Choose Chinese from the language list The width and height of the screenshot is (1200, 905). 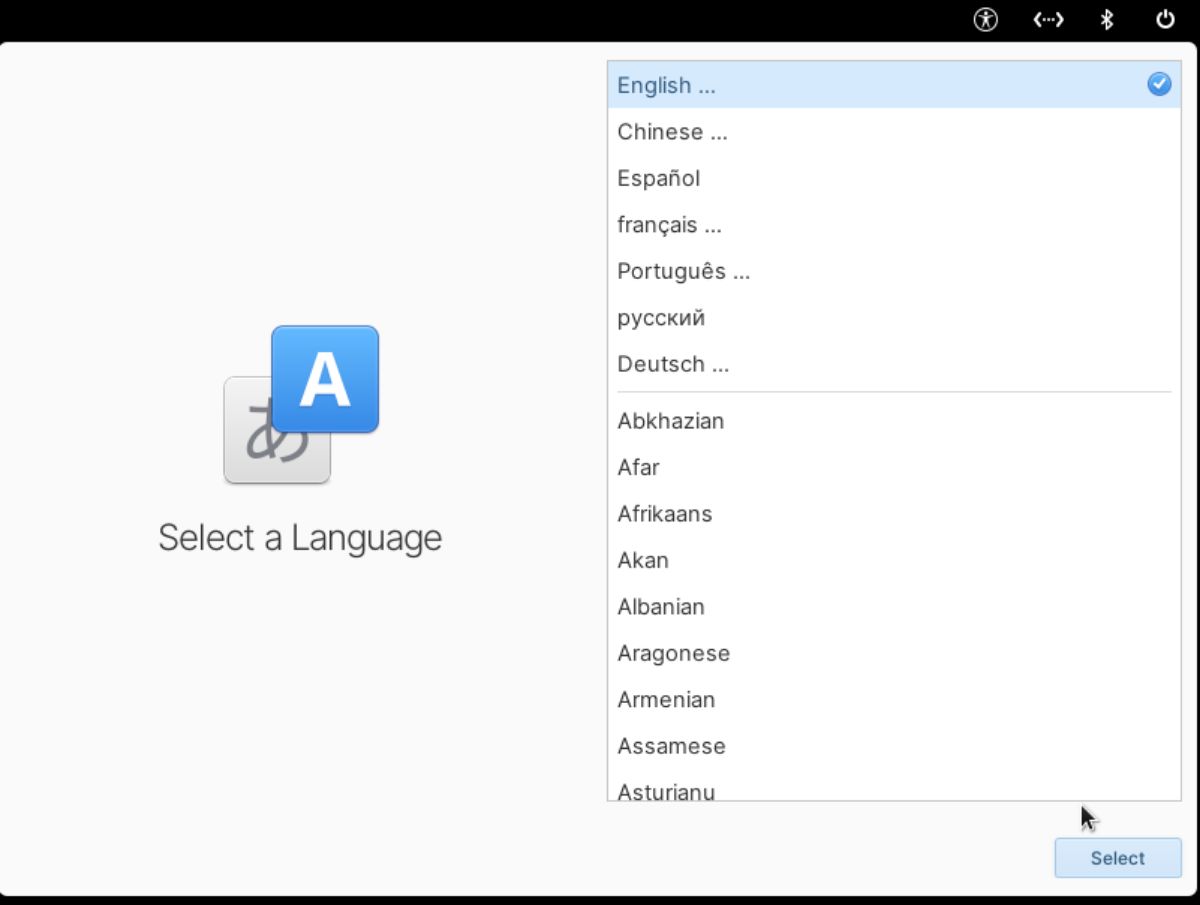[x=894, y=132]
